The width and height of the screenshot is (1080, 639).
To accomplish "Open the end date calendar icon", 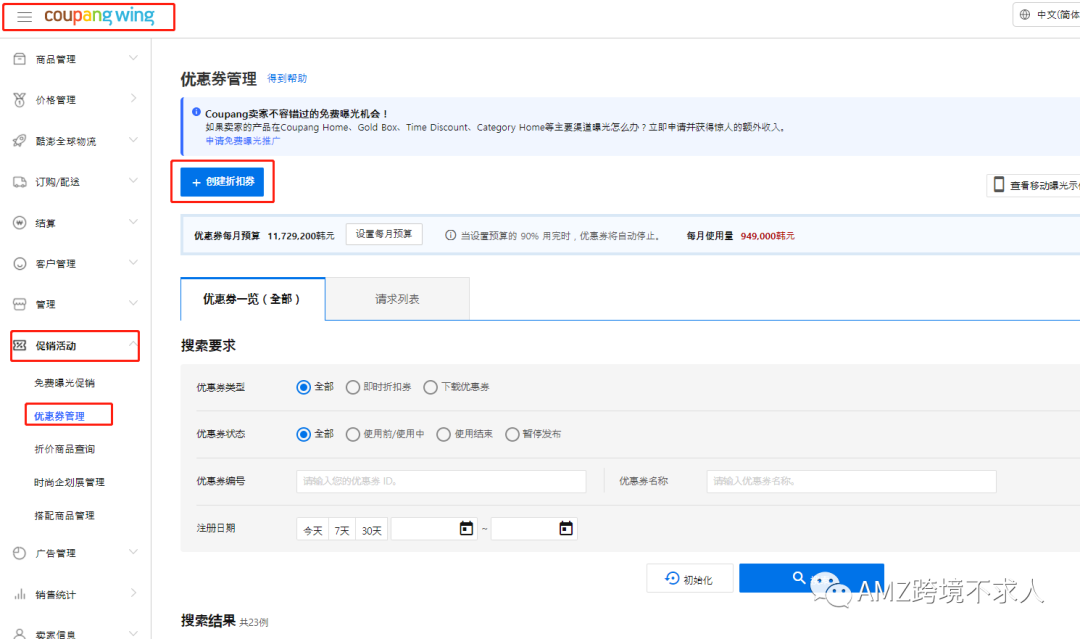I will 566,528.
